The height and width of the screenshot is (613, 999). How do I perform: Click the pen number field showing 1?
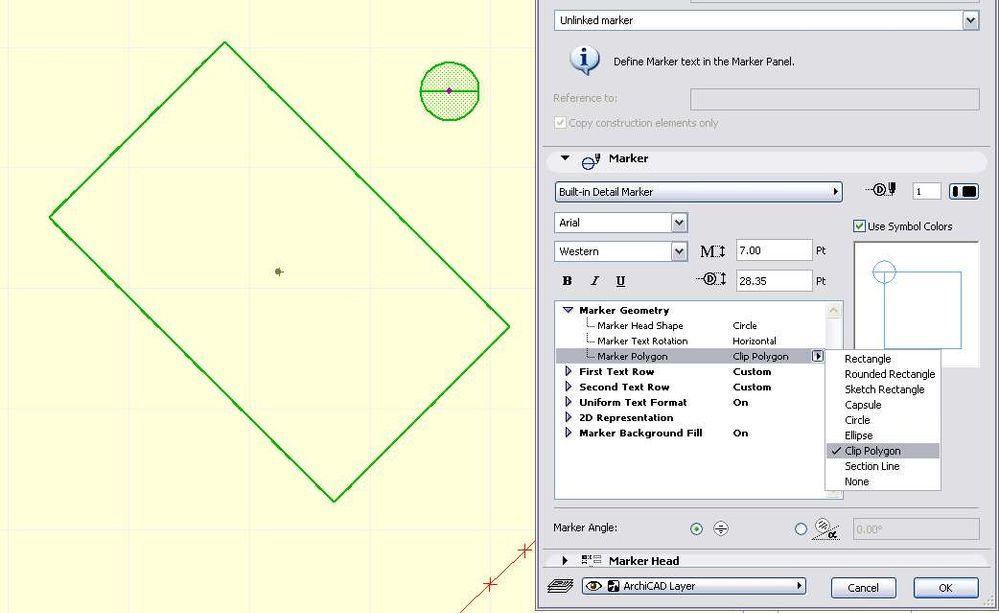pos(926,191)
